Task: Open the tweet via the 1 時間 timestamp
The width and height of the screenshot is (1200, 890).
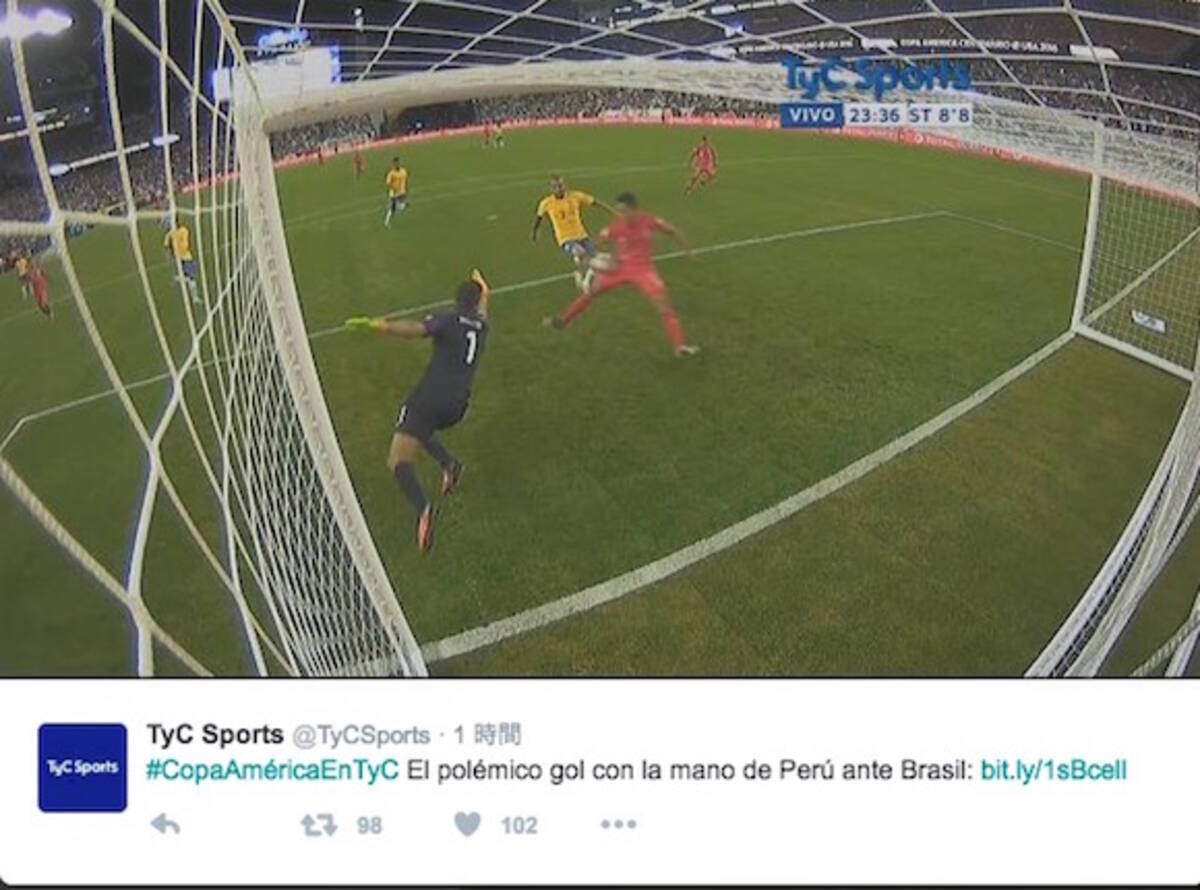Action: (487, 735)
